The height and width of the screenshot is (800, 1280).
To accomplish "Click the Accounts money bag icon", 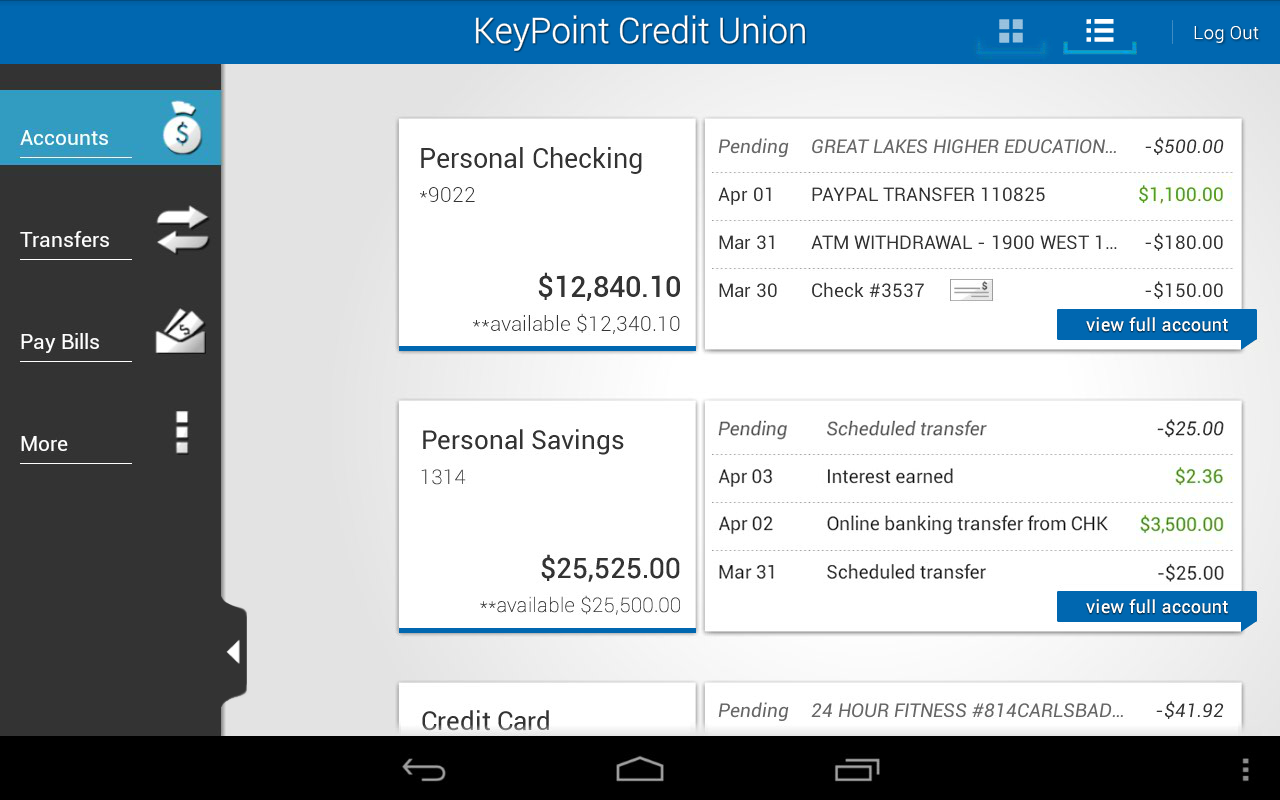I will pos(182,128).
